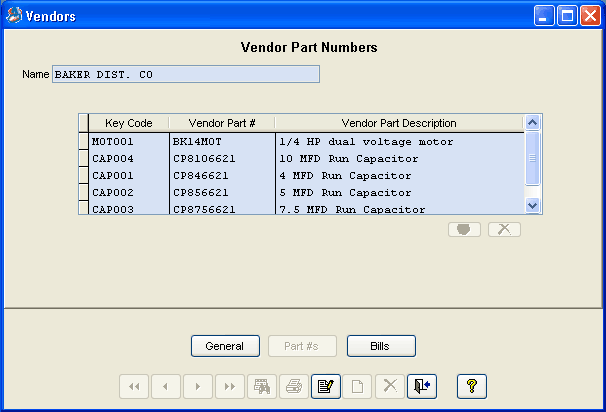Open the Bills section
606x412 pixels.
coord(381,346)
